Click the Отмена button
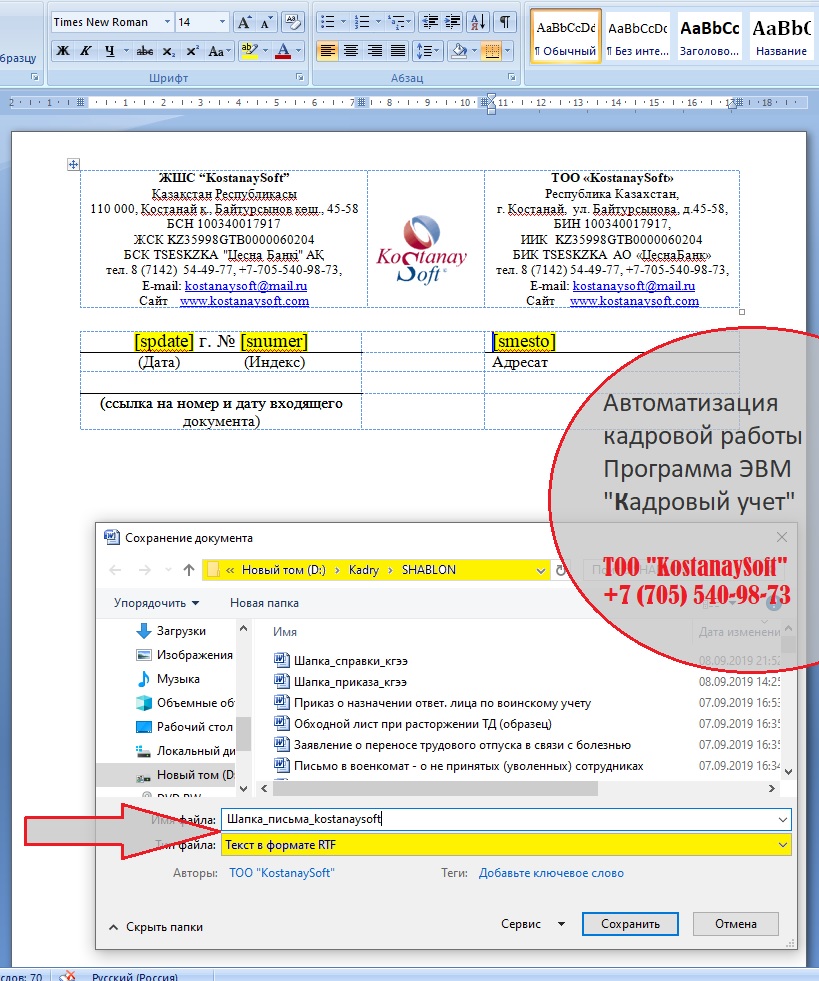 pyautogui.click(x=736, y=924)
